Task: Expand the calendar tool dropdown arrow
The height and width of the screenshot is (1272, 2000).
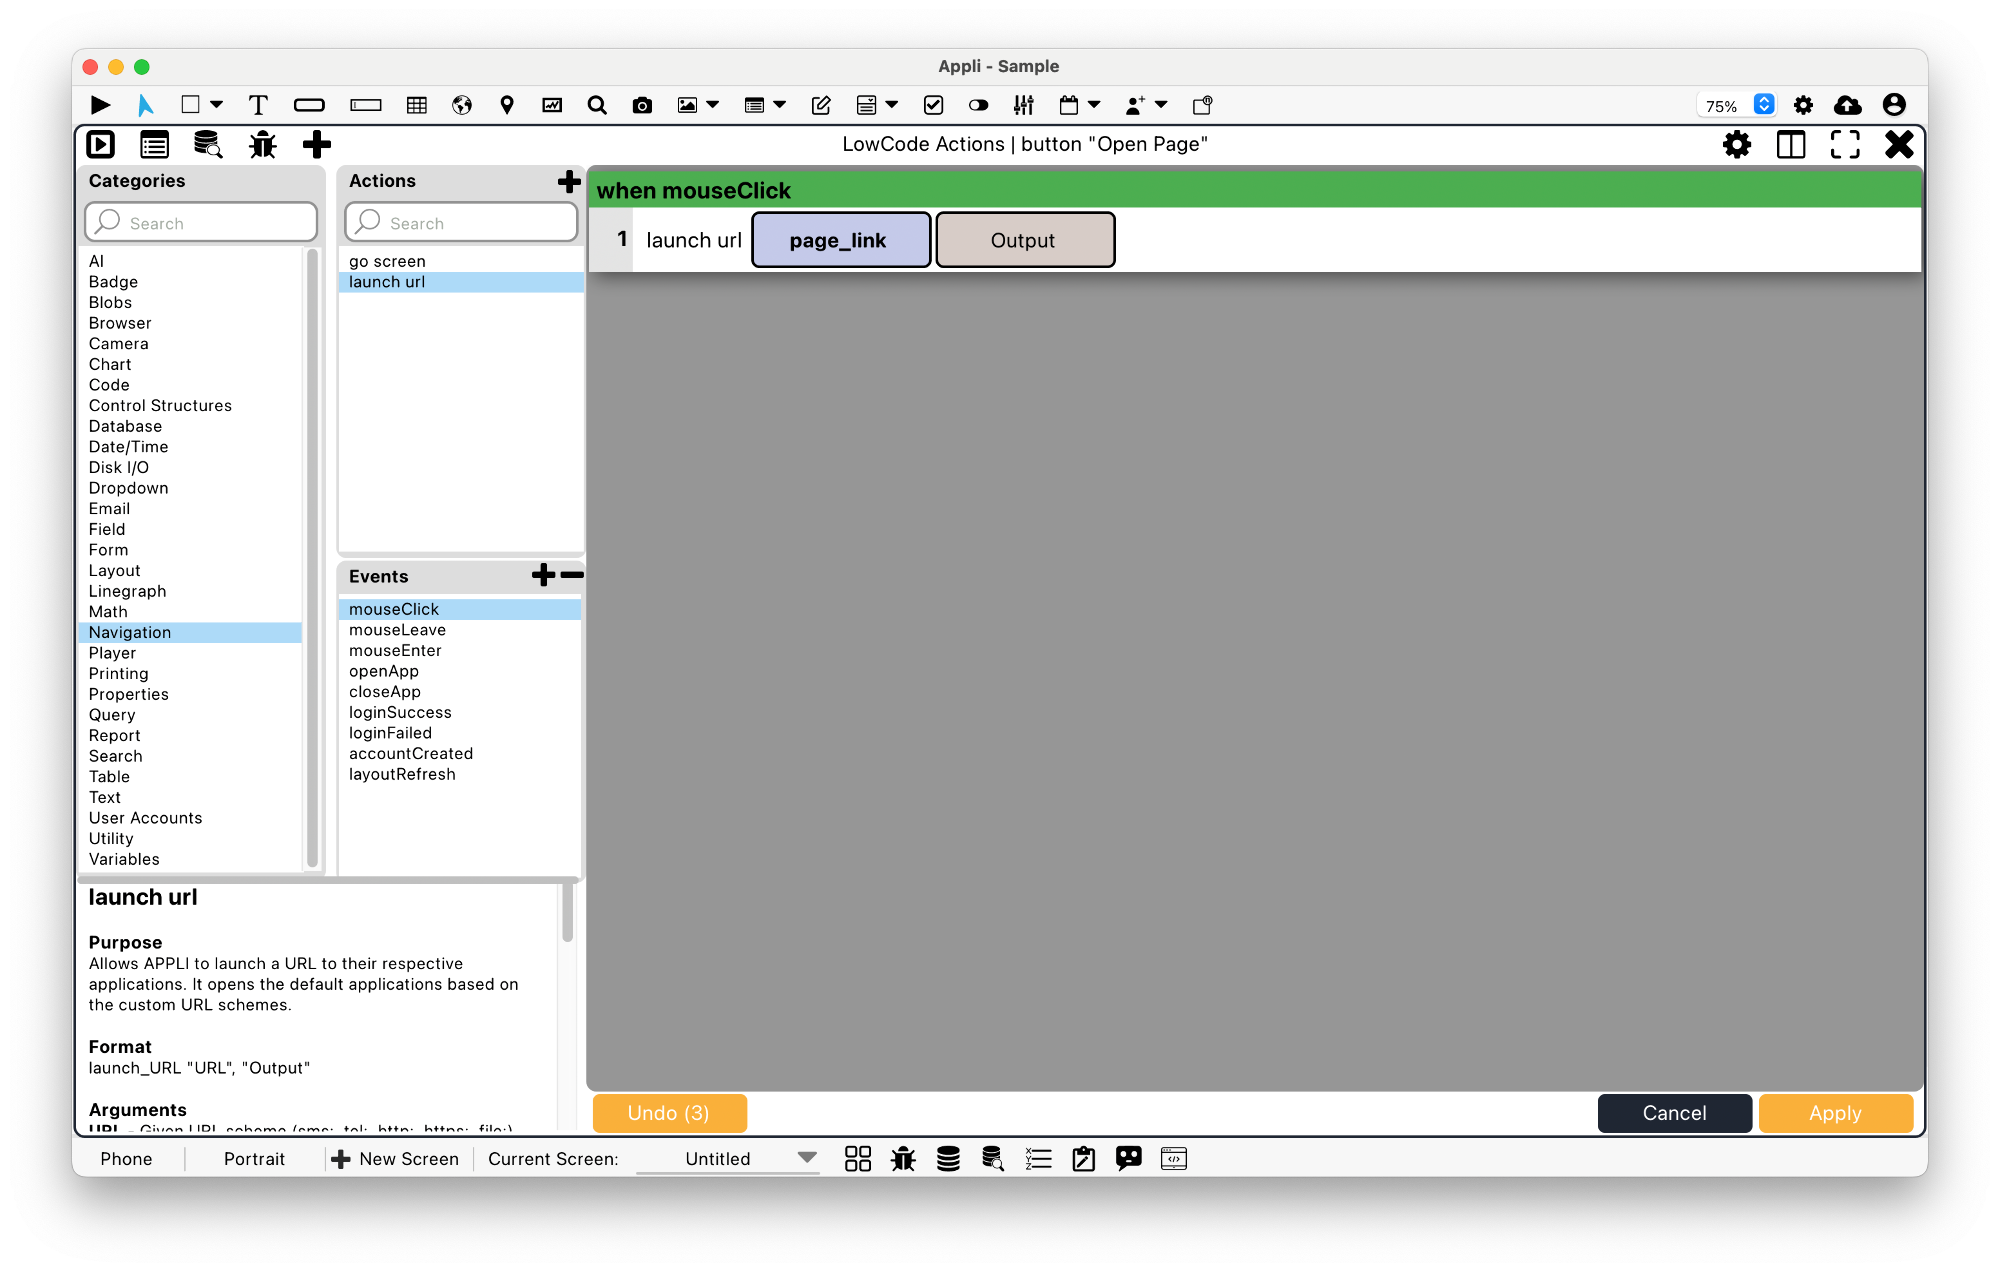Action: [1094, 105]
